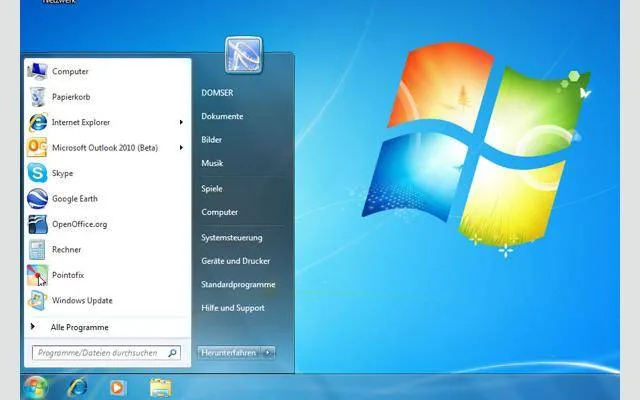
Task: Click the search magnifier icon
Action: coord(173,353)
